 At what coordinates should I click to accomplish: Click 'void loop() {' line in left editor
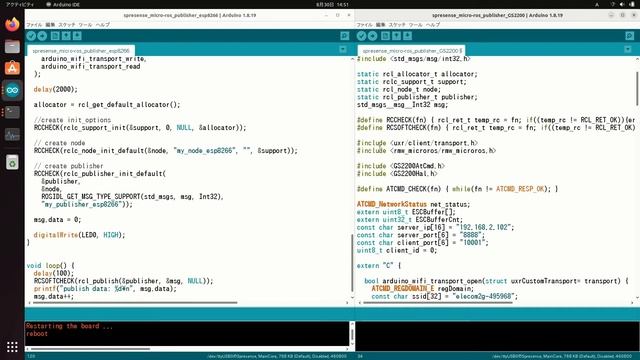(51, 266)
